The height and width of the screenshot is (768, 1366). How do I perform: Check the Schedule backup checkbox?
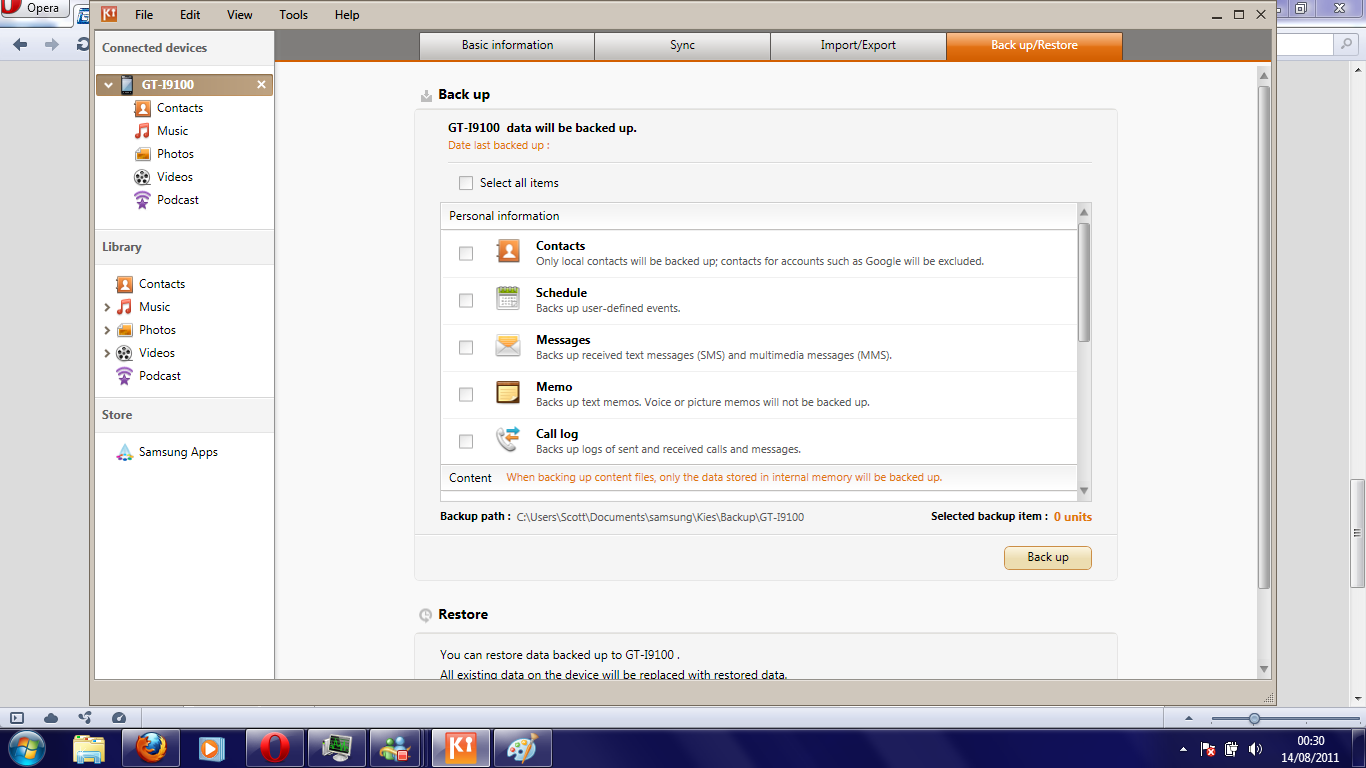(466, 301)
